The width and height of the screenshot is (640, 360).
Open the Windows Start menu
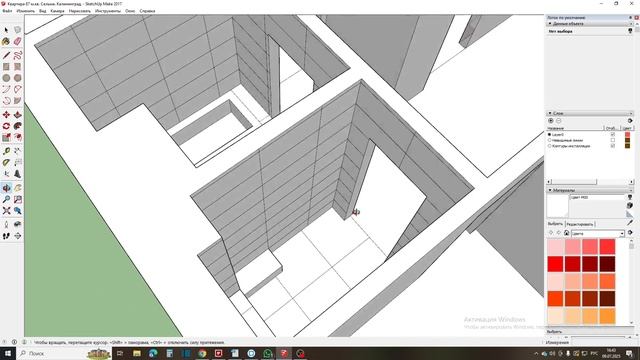(8, 353)
